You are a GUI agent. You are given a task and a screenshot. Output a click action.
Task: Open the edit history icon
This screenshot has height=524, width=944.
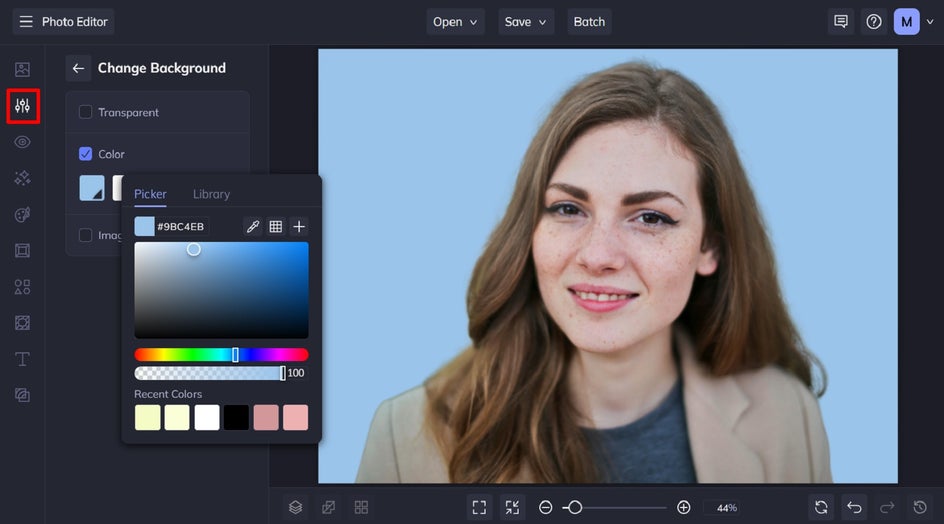tap(920, 507)
